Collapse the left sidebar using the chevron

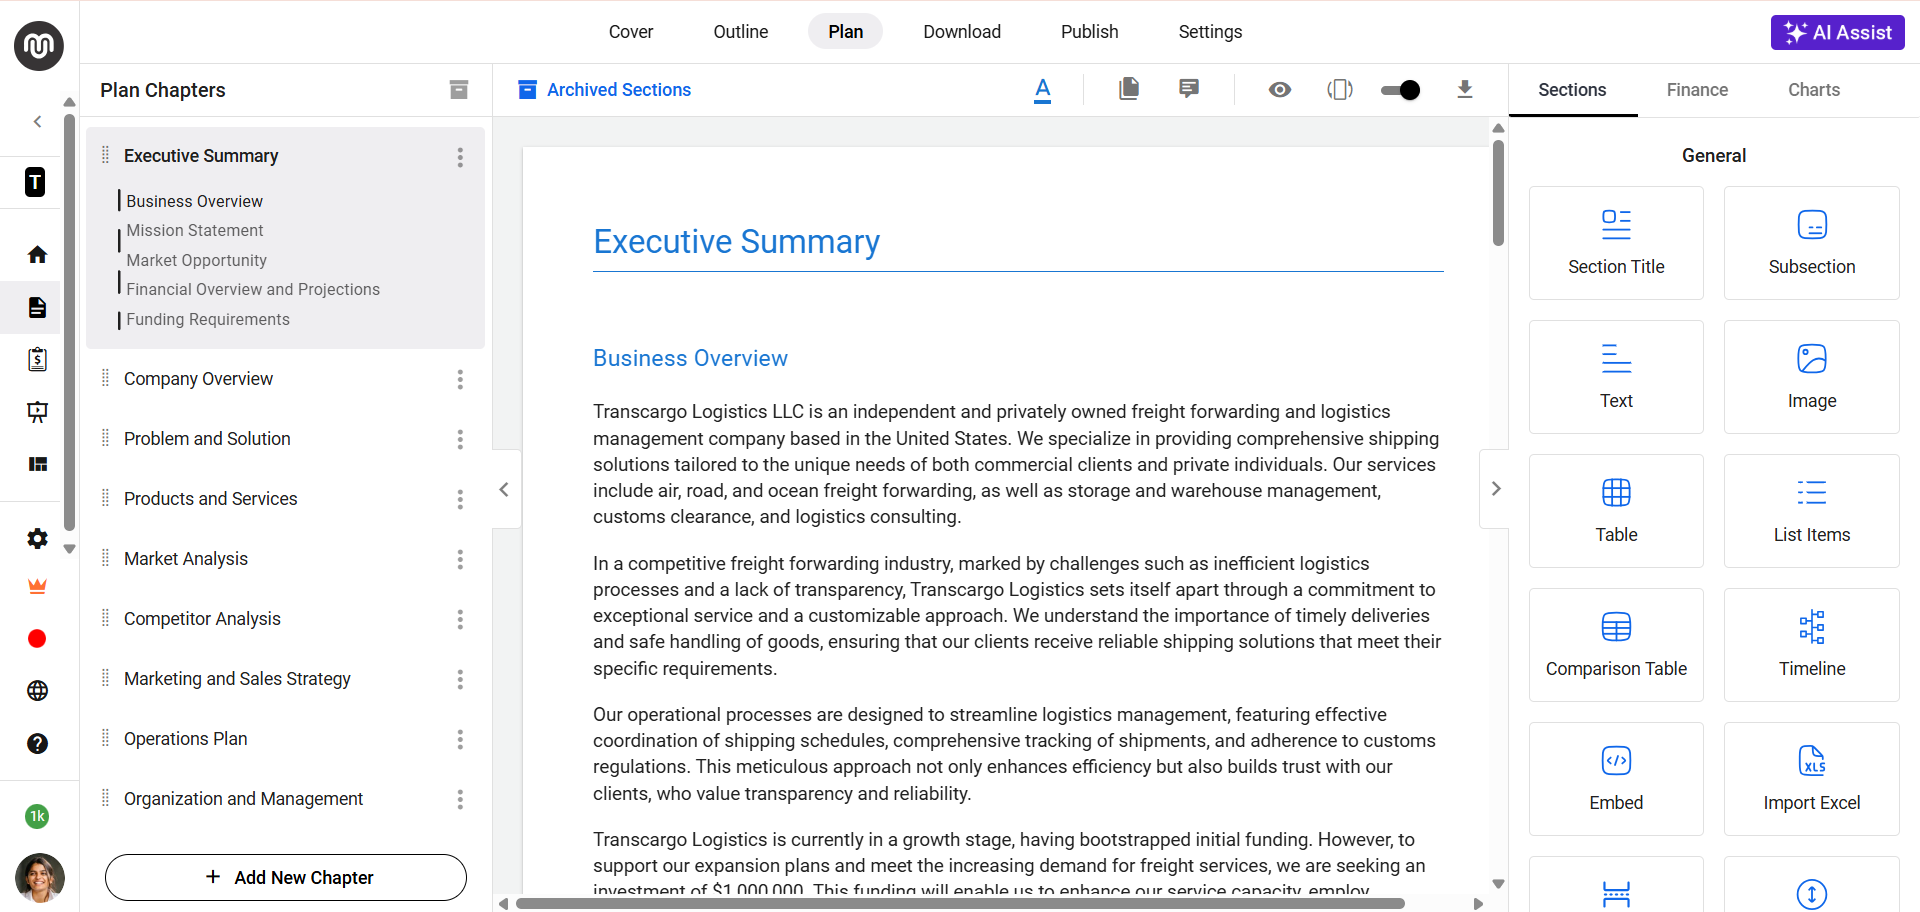tap(37, 122)
